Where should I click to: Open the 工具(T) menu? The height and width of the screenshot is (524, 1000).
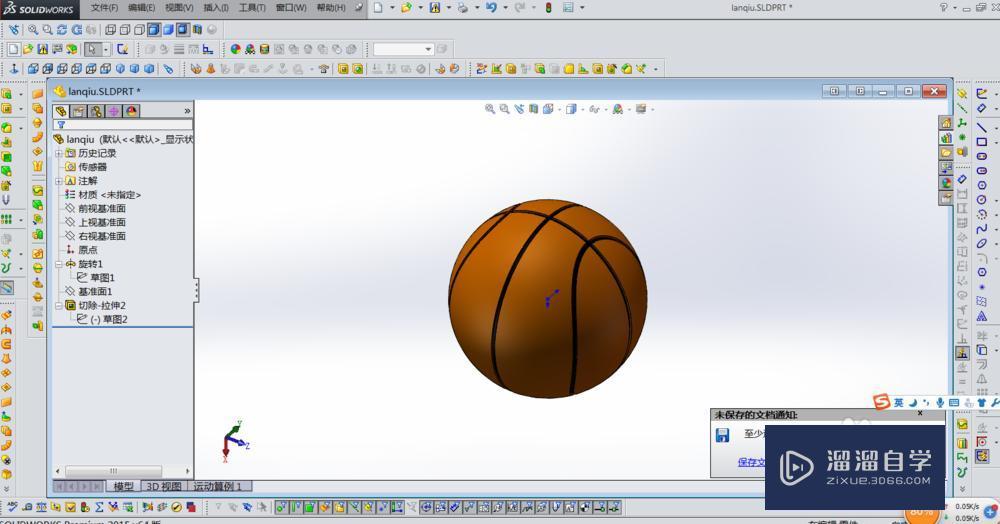tap(252, 8)
